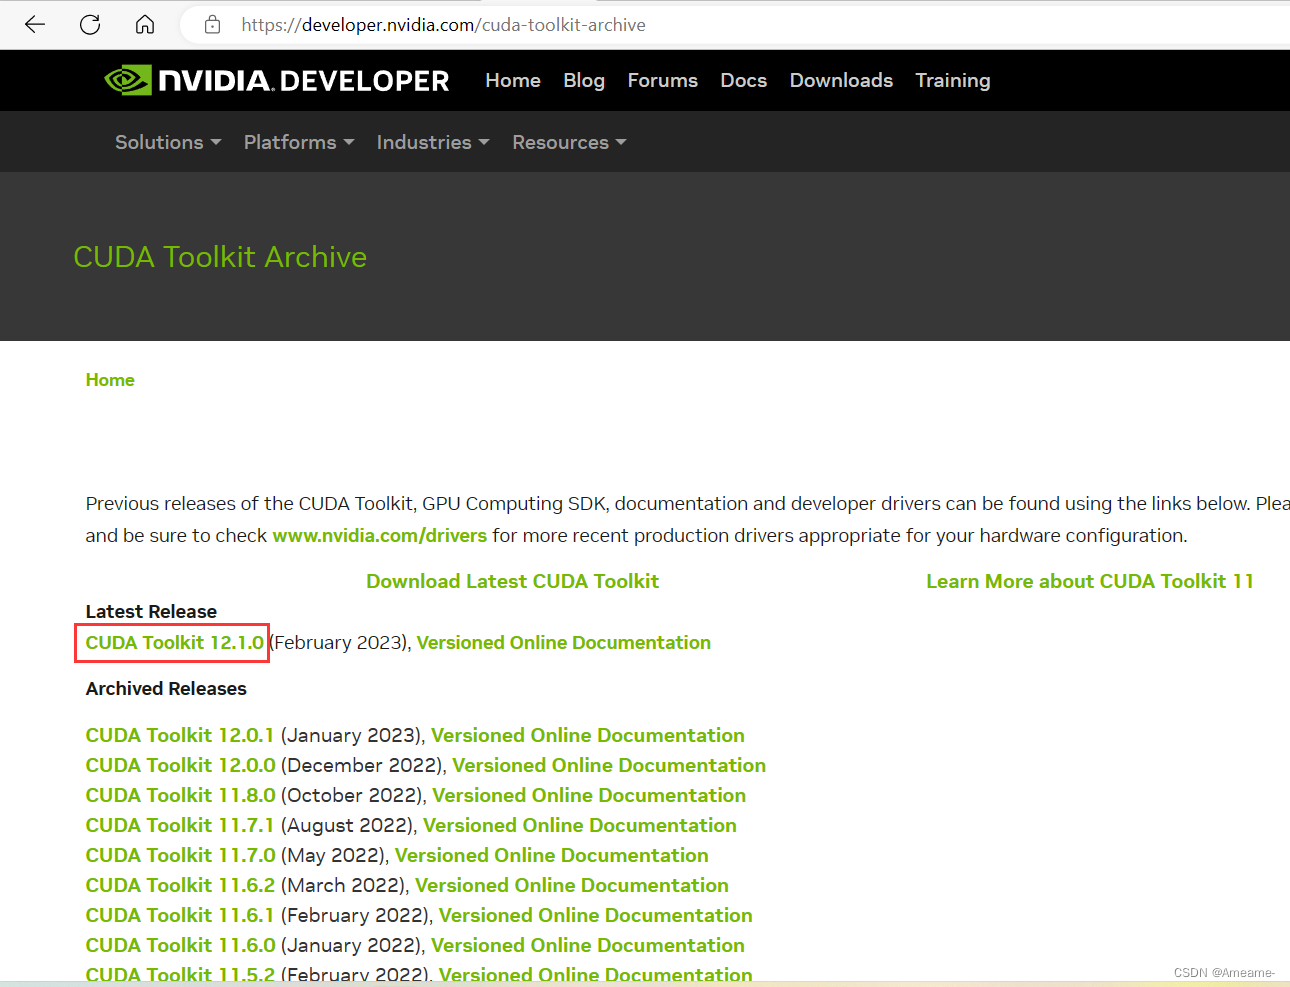Open the Industries dropdown
1290x987 pixels.
tap(424, 142)
